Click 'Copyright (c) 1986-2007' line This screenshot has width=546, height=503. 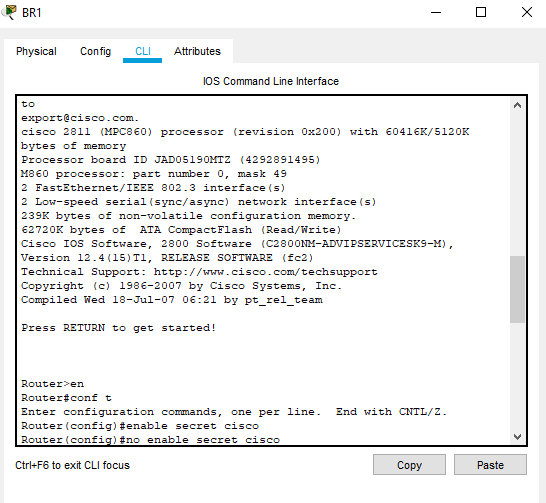181,286
